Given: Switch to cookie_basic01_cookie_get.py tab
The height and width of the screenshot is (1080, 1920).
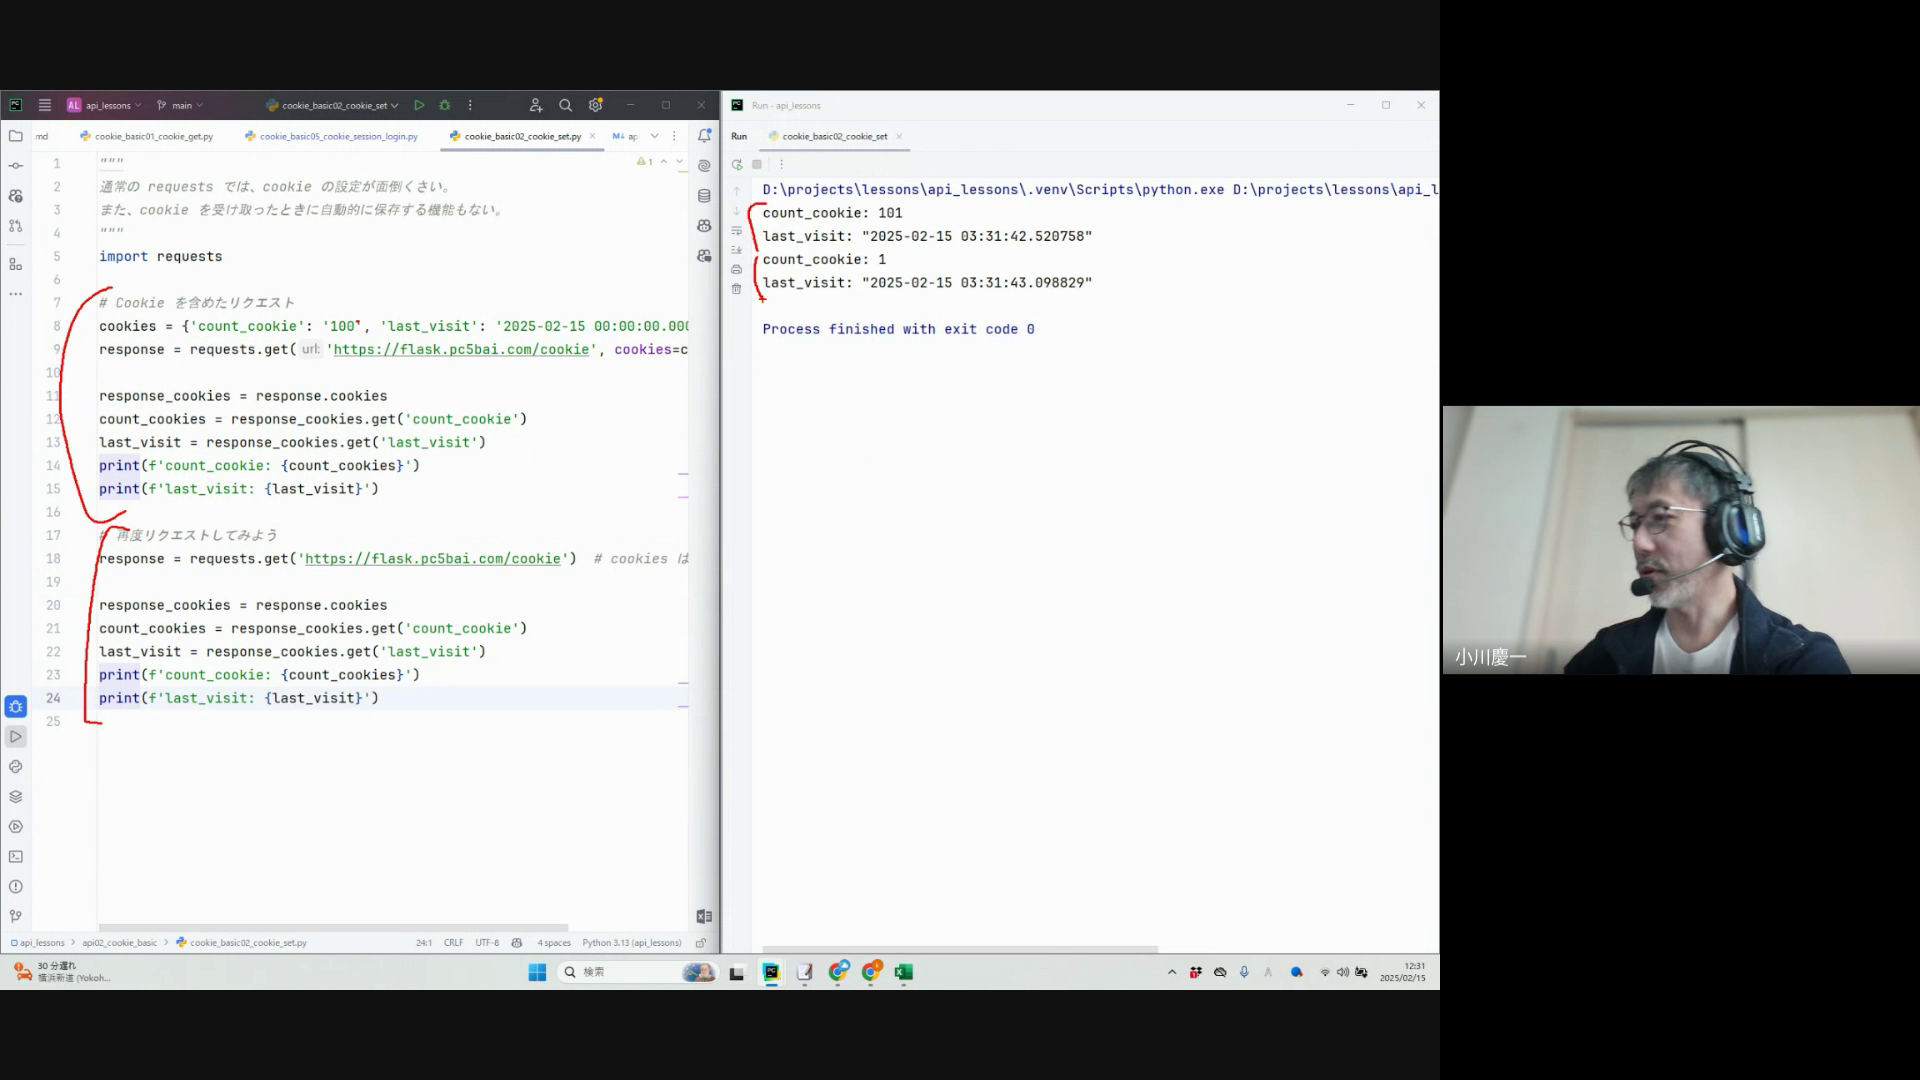Looking at the screenshot, I should (x=152, y=136).
